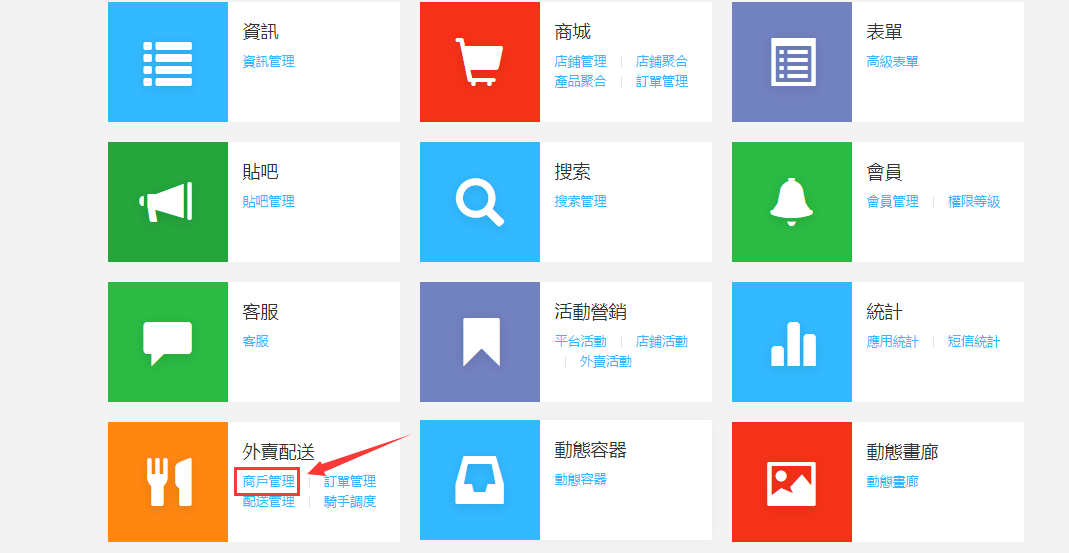The image size is (1069, 553).
Task: Open the 動態畫廊 blue link
Action: pyautogui.click(x=892, y=481)
